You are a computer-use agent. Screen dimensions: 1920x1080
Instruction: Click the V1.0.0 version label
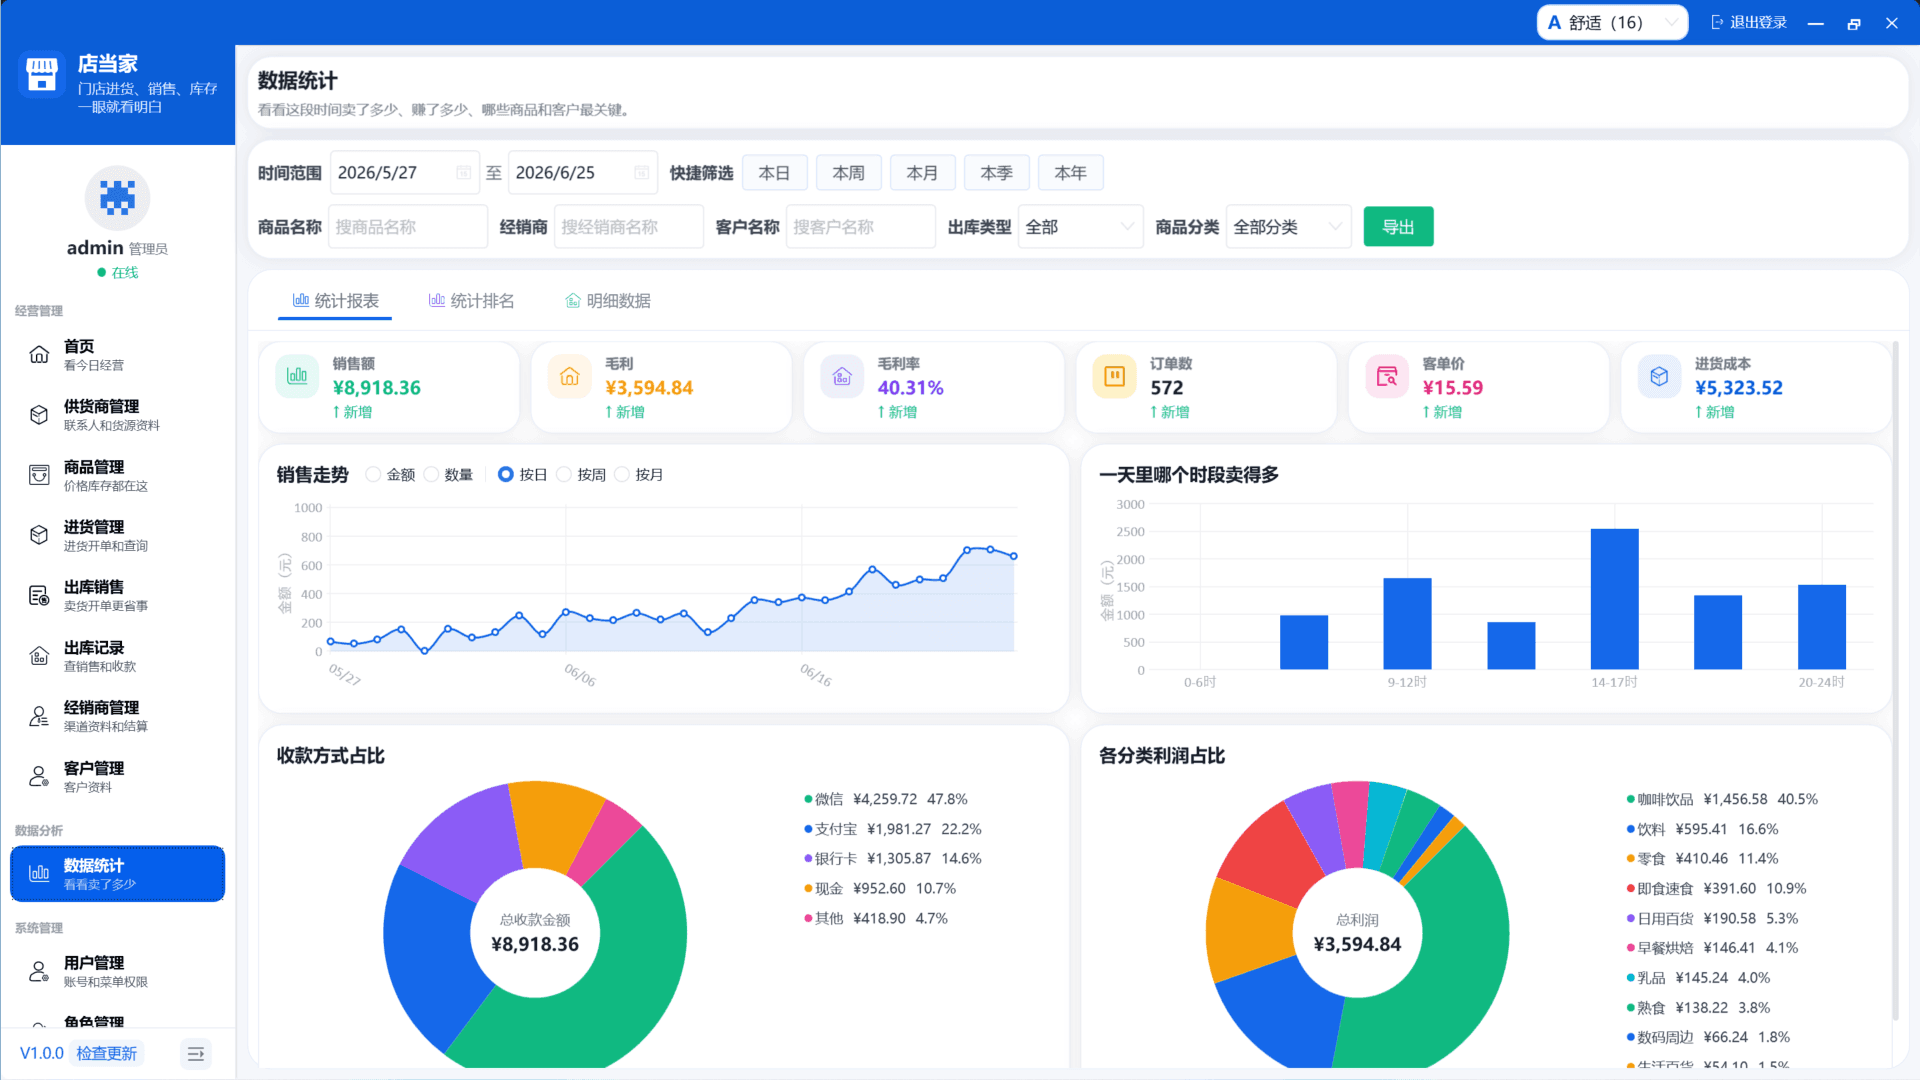coord(41,1054)
